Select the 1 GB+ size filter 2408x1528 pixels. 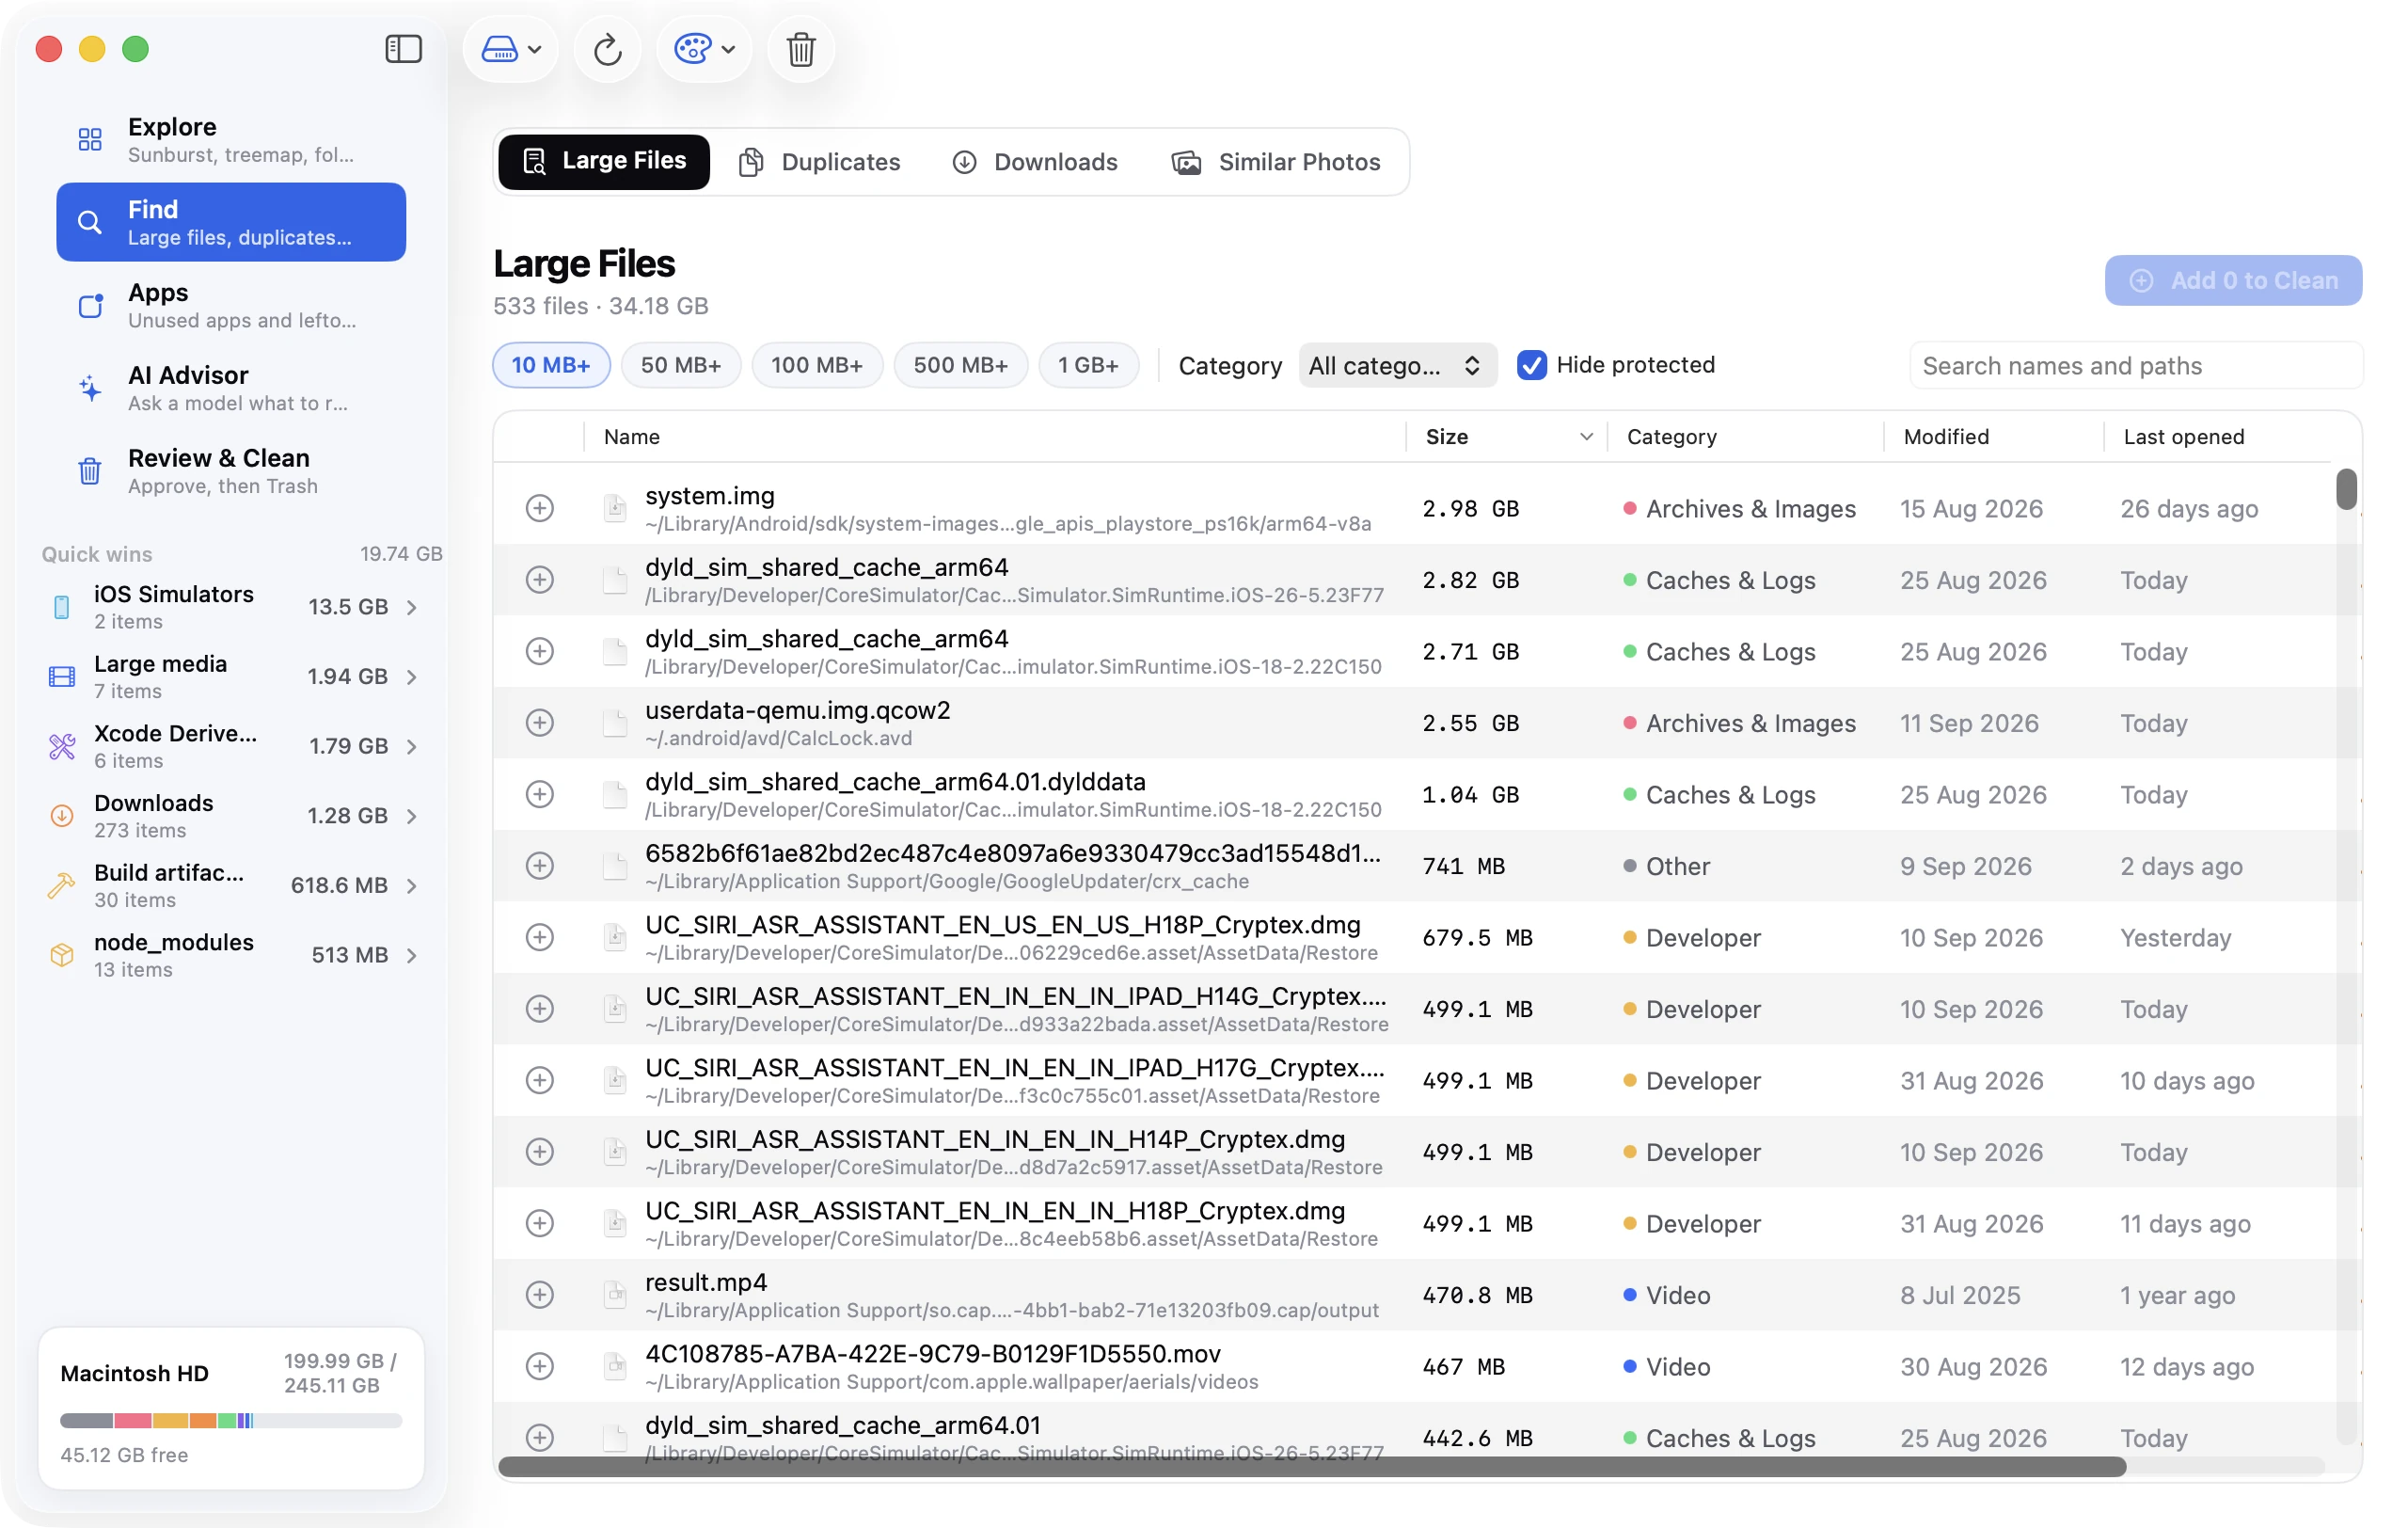pos(1088,365)
